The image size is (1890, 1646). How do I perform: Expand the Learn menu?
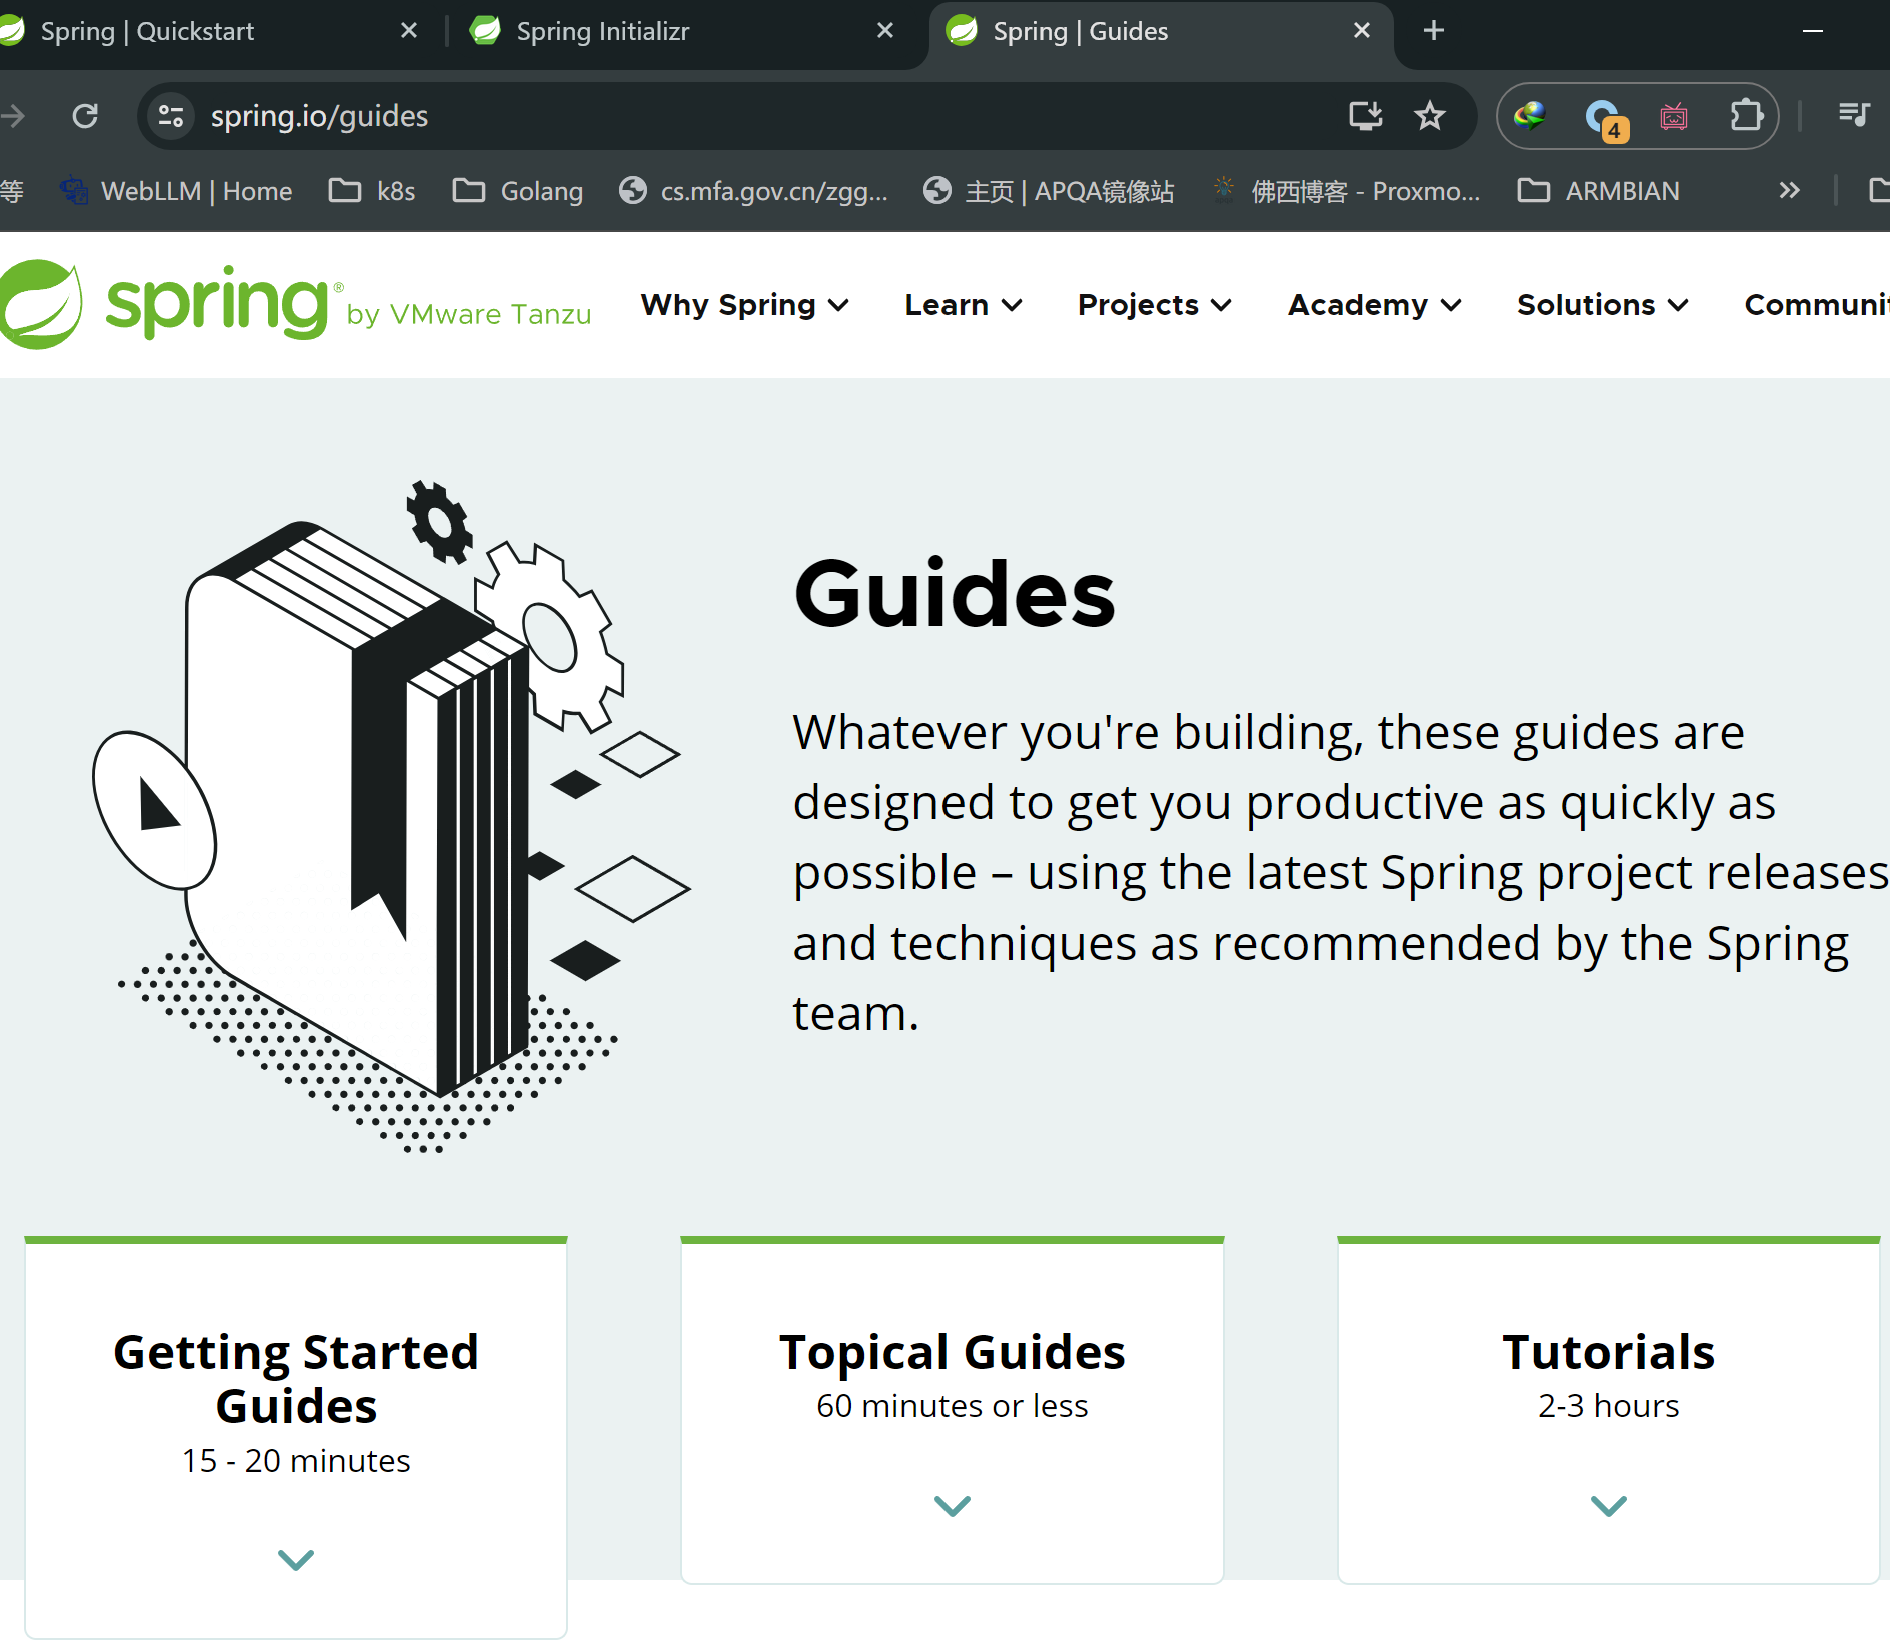(x=963, y=305)
